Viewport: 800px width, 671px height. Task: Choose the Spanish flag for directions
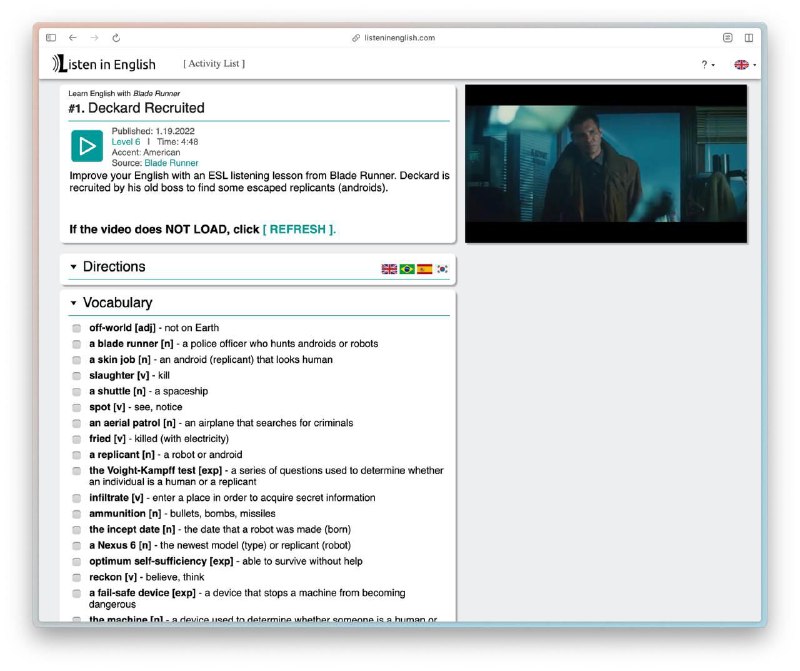point(424,269)
